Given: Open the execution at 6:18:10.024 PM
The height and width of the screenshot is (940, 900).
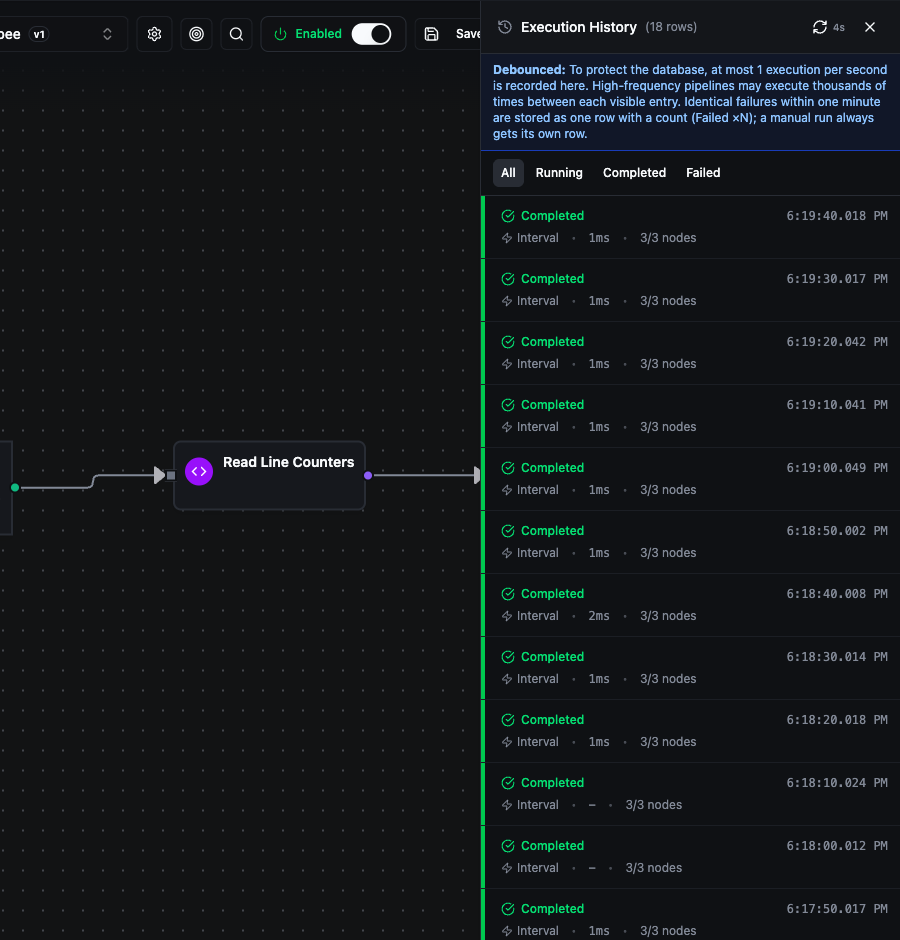Looking at the screenshot, I should tap(692, 793).
